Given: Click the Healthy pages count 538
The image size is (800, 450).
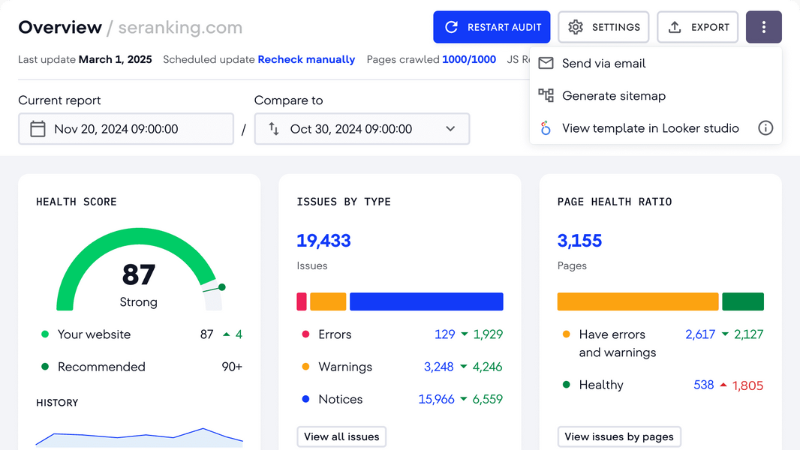Looking at the screenshot, I should click(x=704, y=385).
